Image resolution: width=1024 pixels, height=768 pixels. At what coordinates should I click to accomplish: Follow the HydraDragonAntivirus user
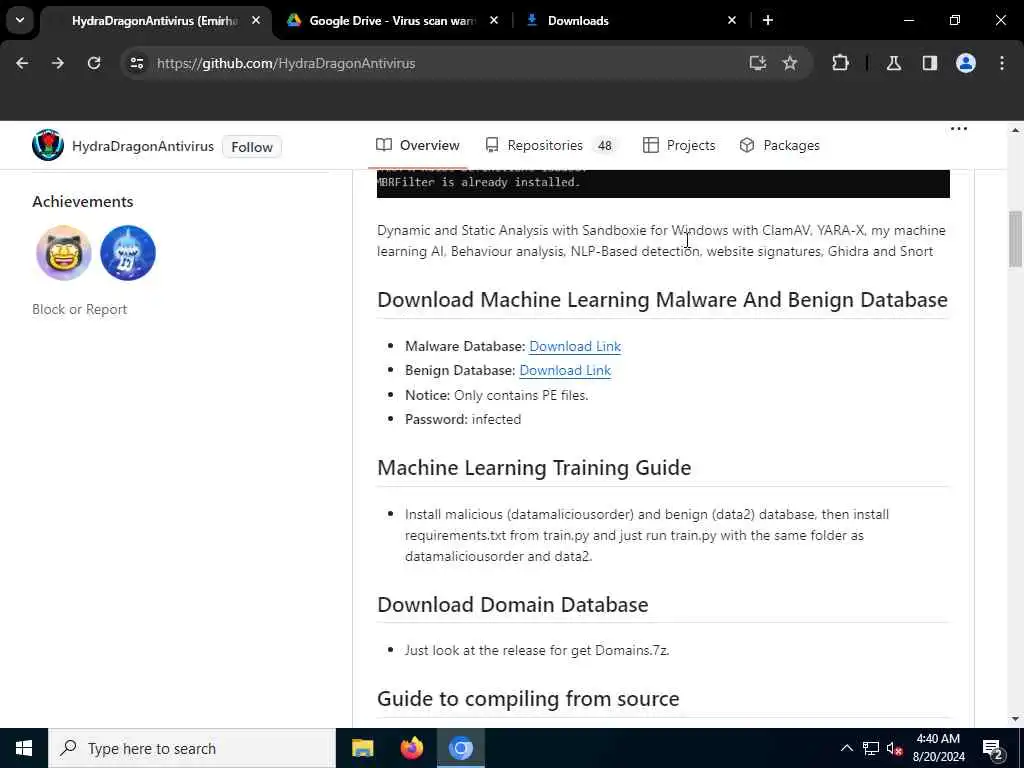(251, 147)
